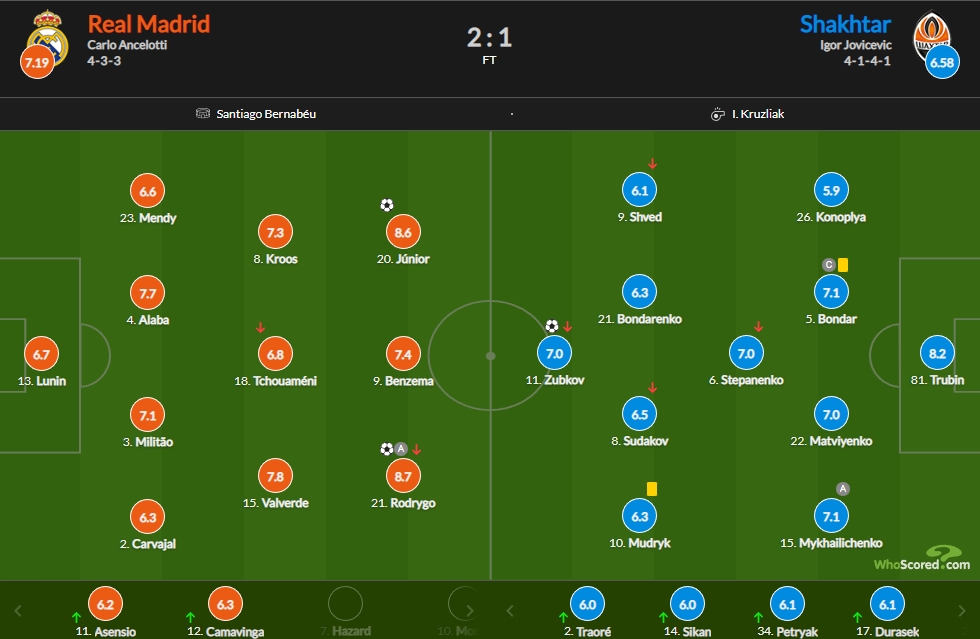Click the referee whistle icon beside I. Kruzliak
The width and height of the screenshot is (980, 639).
point(718,114)
